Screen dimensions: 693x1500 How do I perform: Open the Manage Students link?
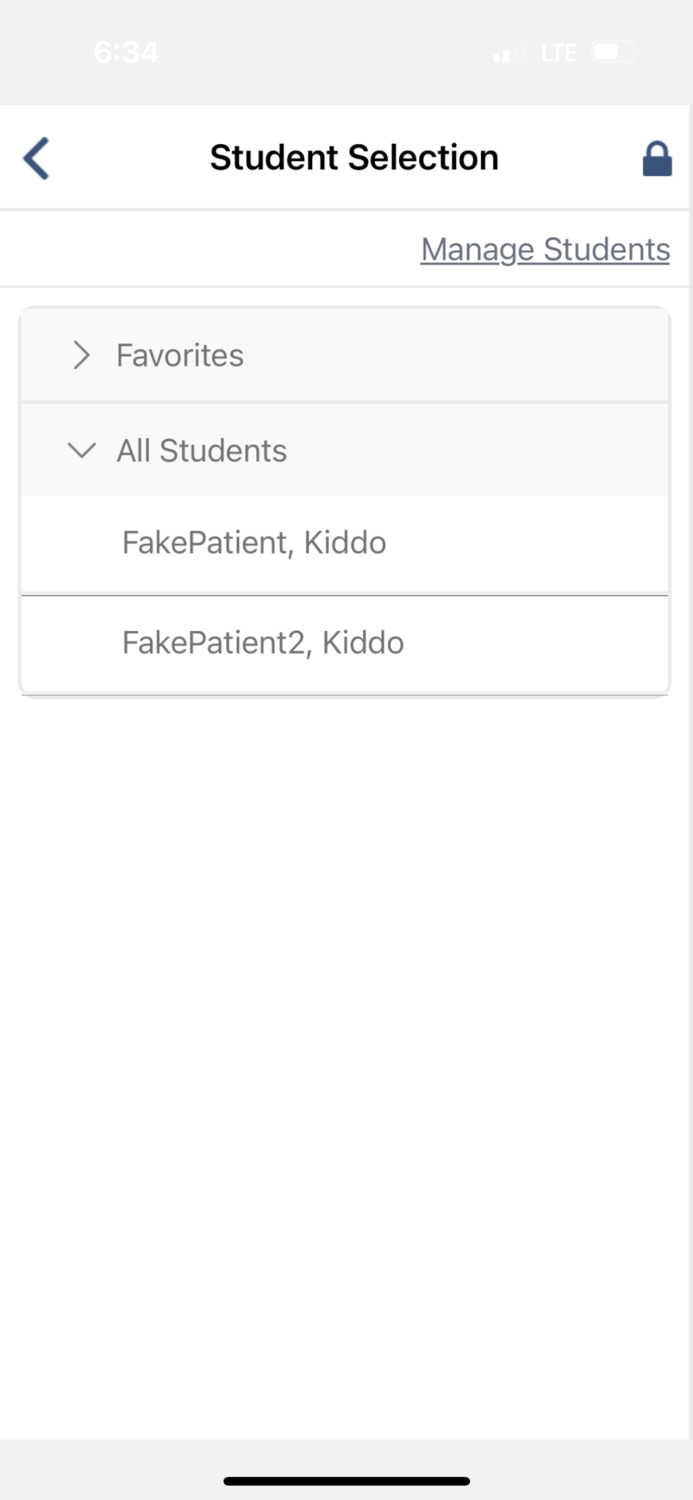click(x=545, y=249)
